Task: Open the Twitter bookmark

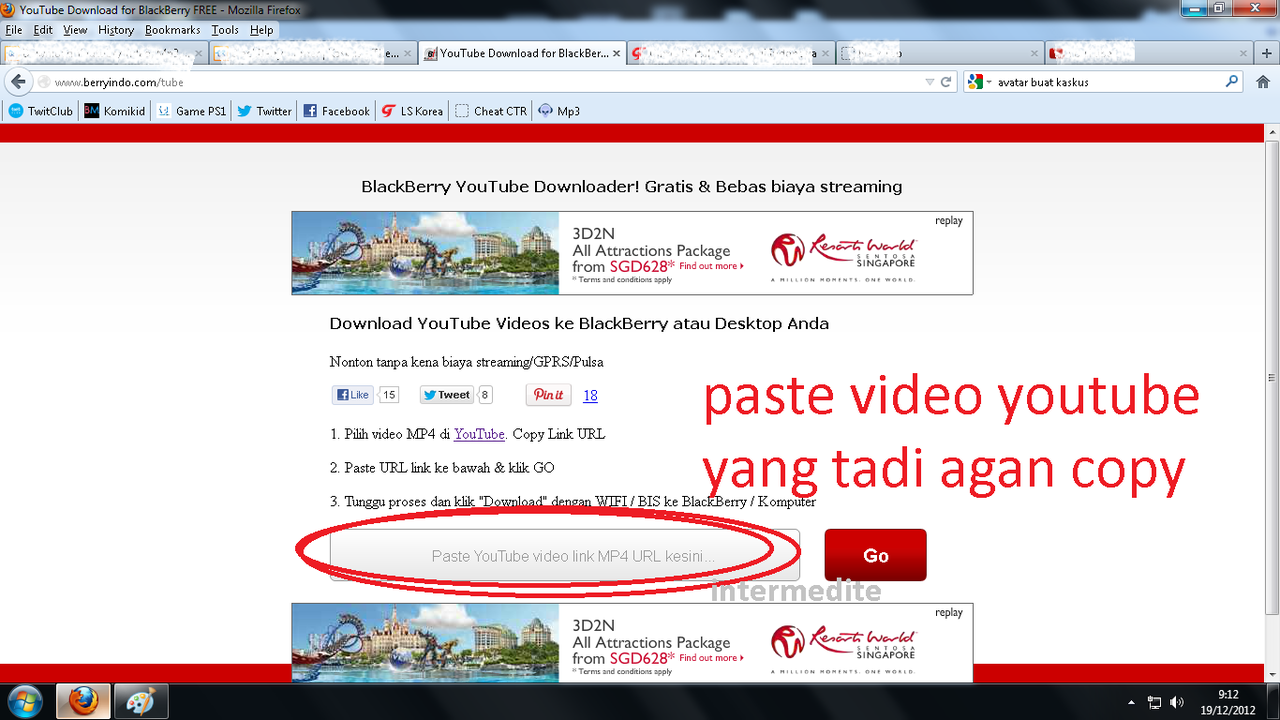Action: [x=265, y=111]
